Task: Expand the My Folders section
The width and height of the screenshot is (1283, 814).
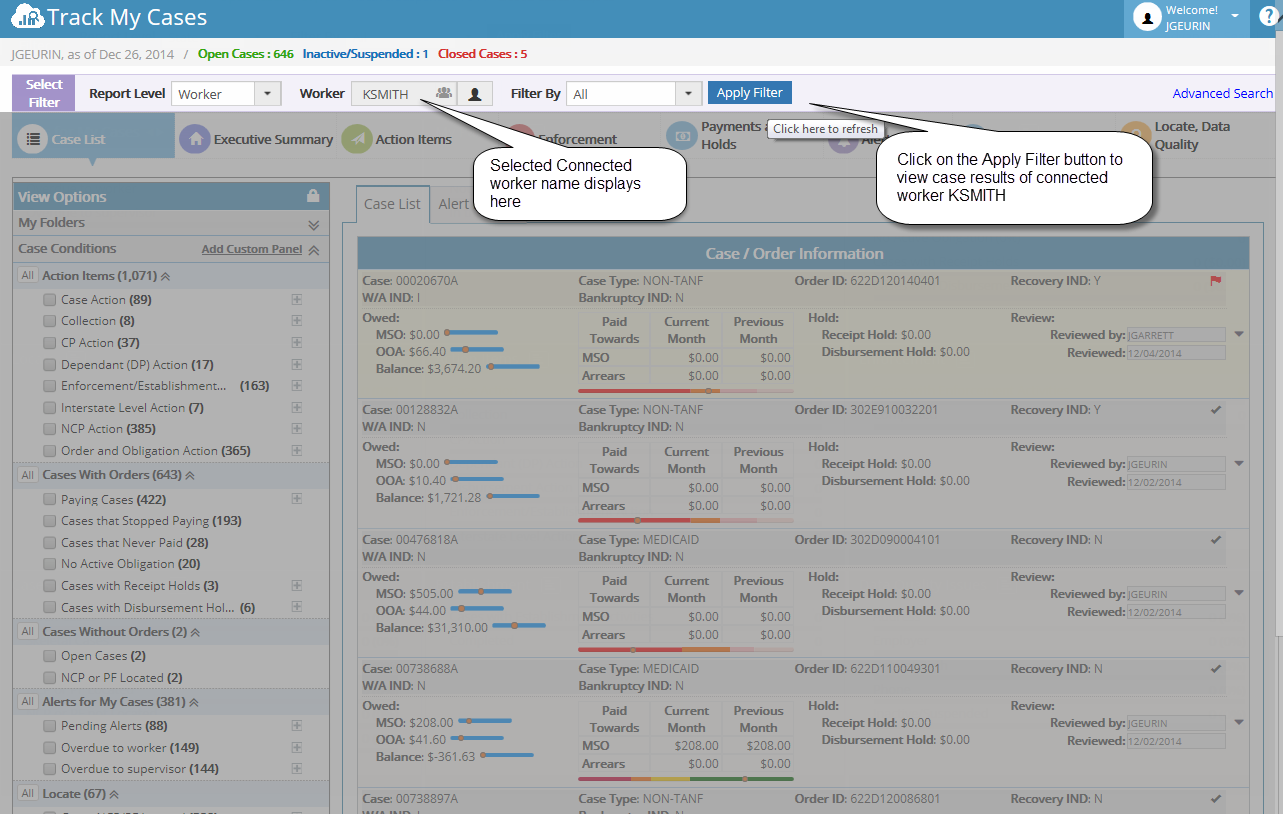Action: [x=313, y=224]
